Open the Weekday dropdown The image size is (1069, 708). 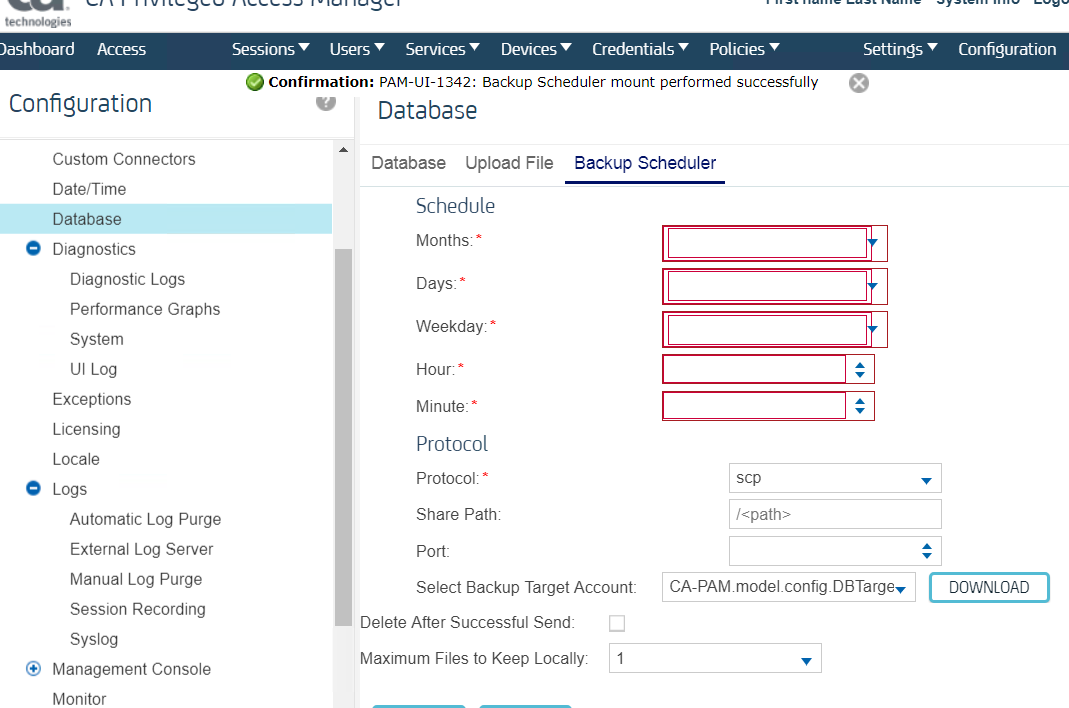[873, 328]
